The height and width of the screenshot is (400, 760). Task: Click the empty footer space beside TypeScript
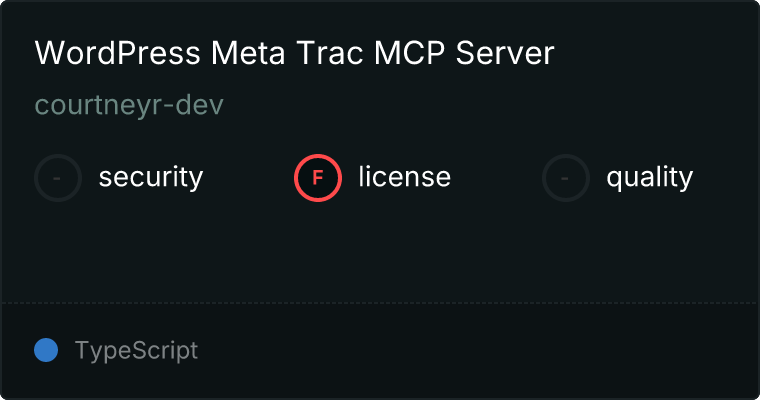click(x=477, y=351)
